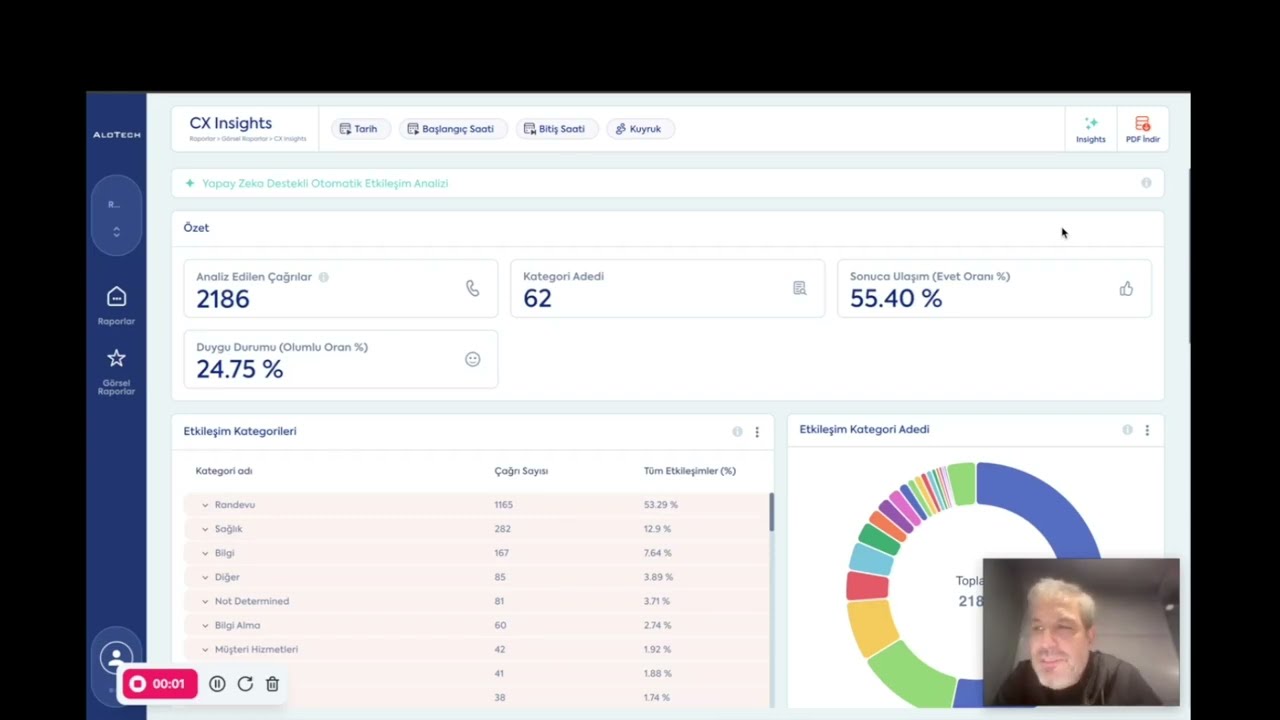Click the Özet section heading

click(x=196, y=228)
